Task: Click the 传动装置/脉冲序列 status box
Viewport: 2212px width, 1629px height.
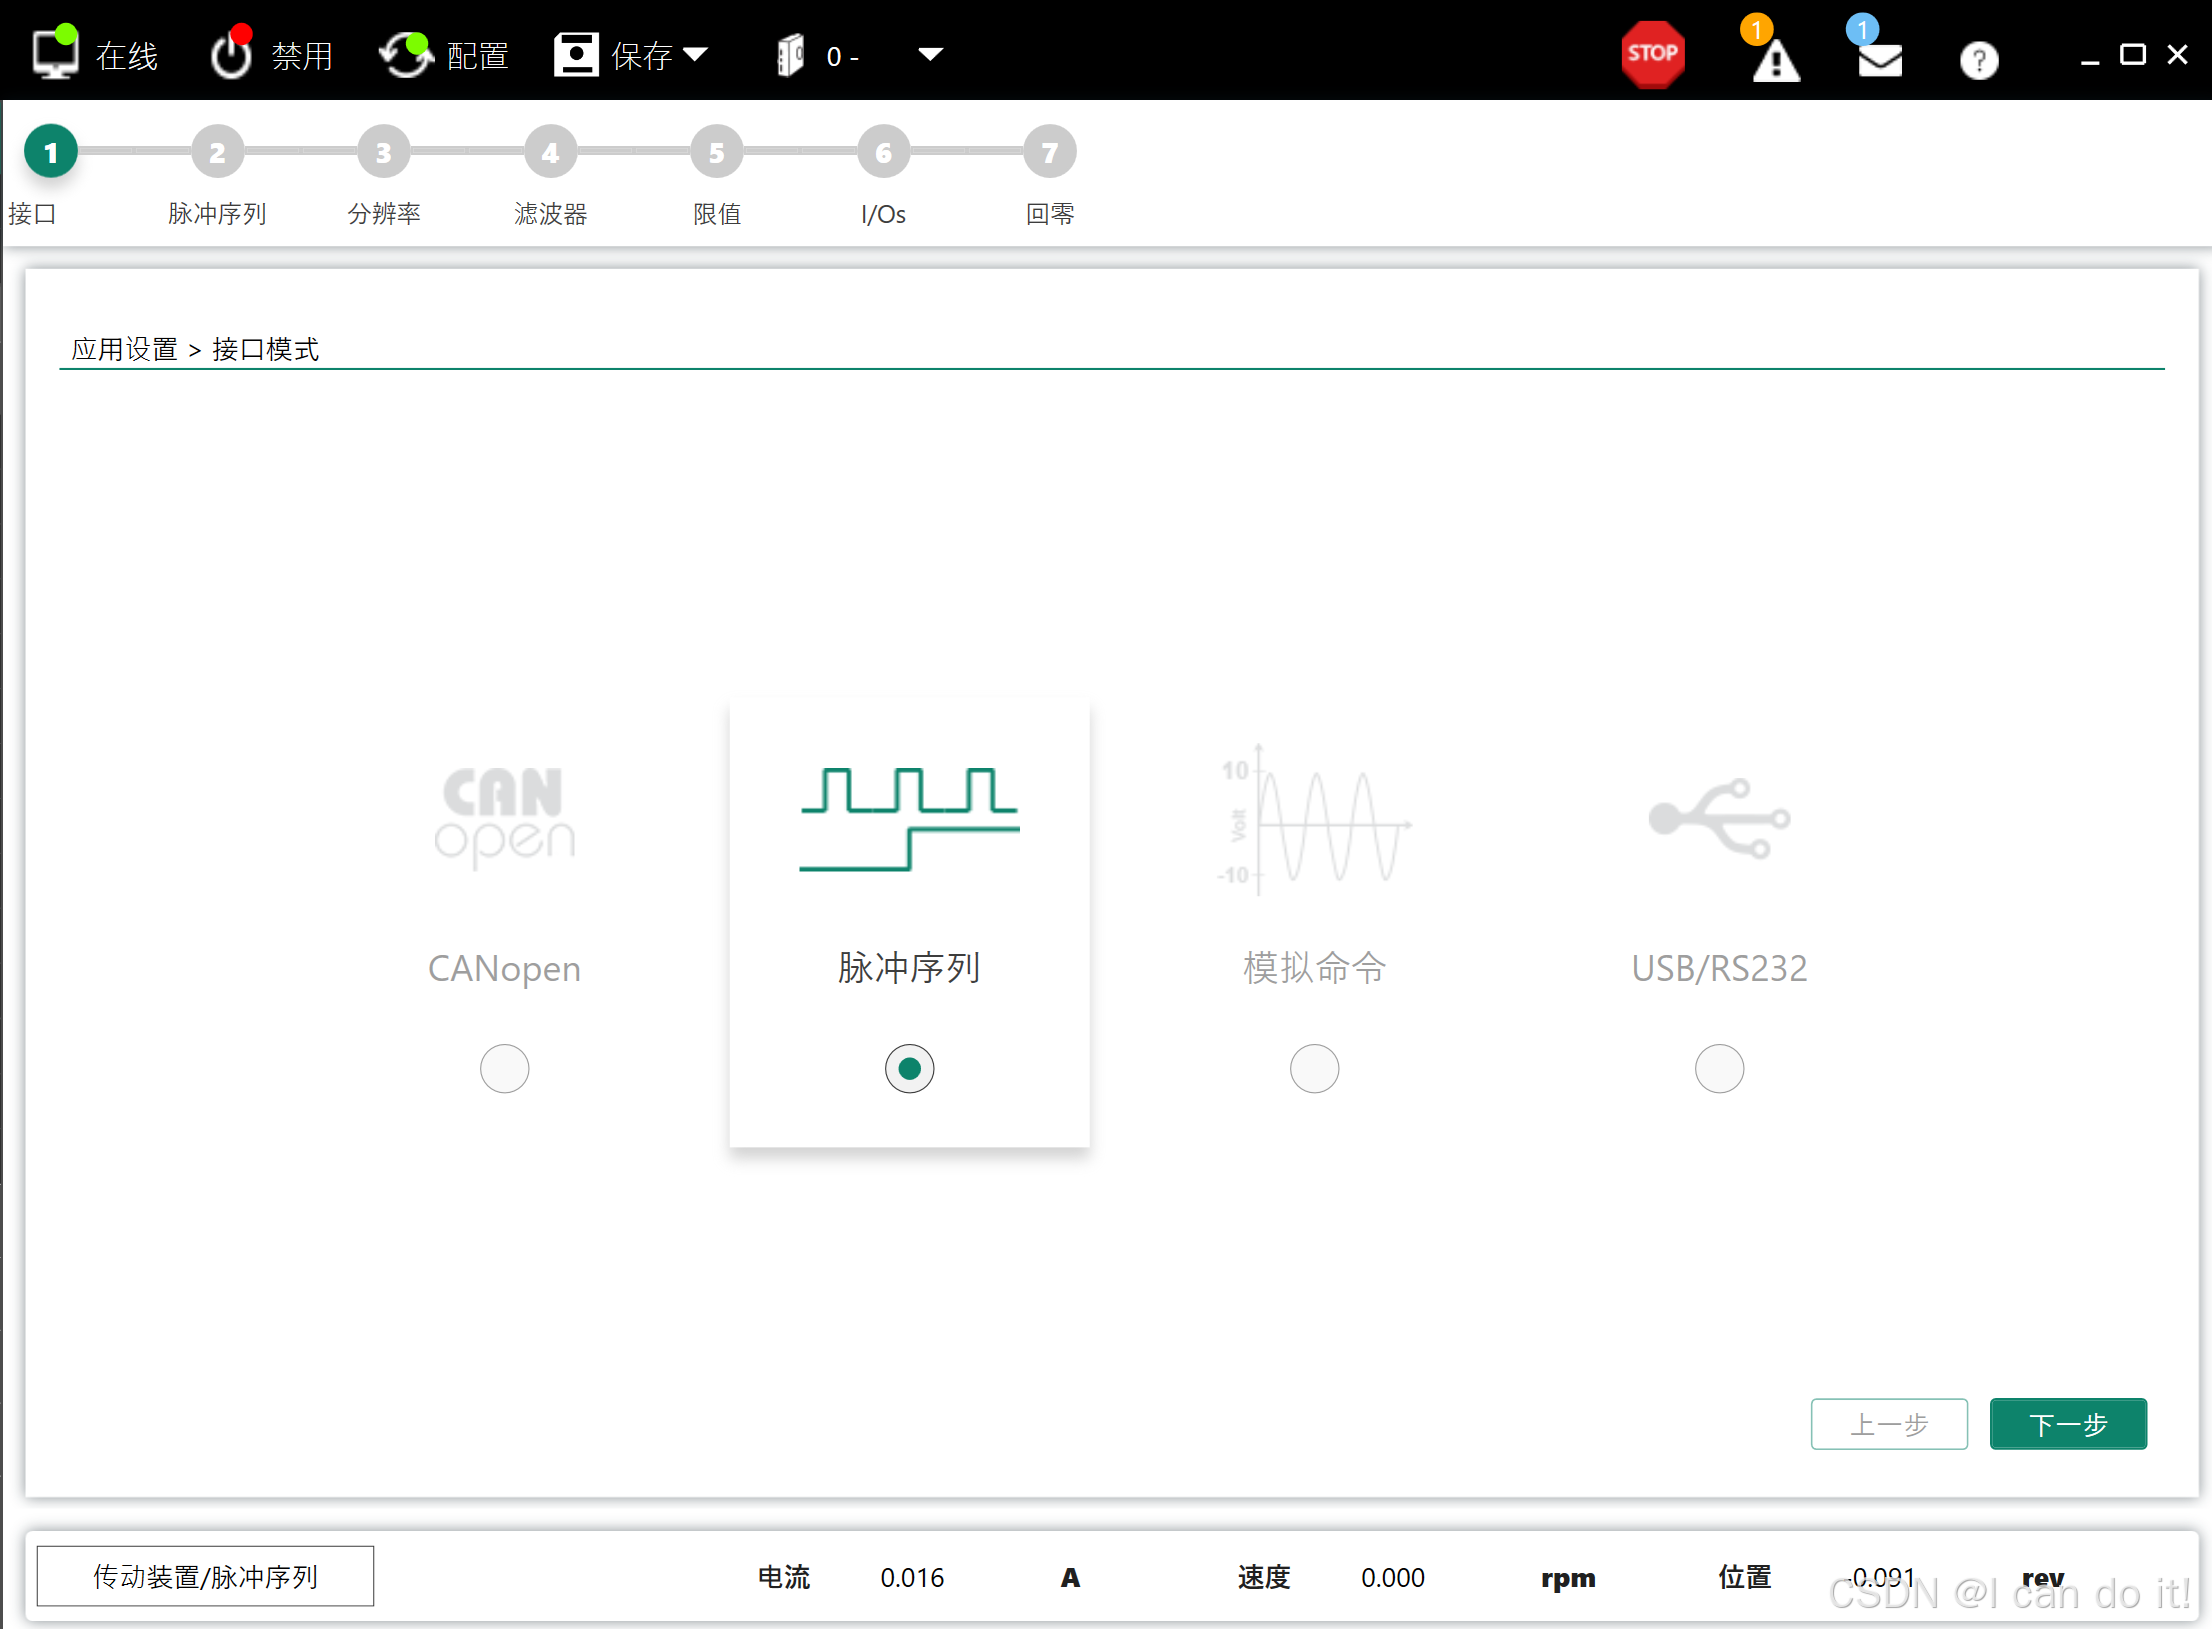Action: tap(205, 1576)
